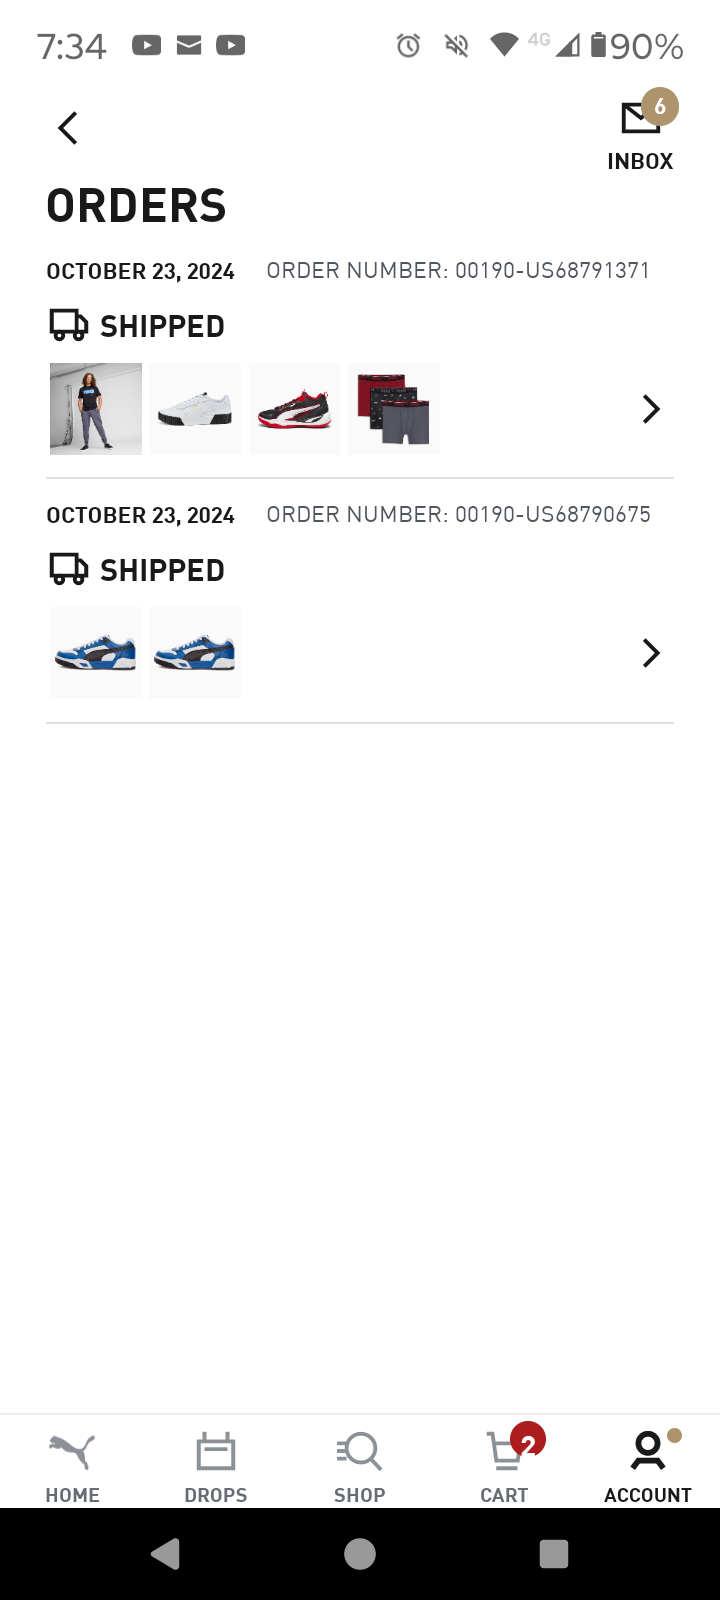View the white sneaker thumbnail
The height and width of the screenshot is (1600, 720).
click(x=195, y=409)
